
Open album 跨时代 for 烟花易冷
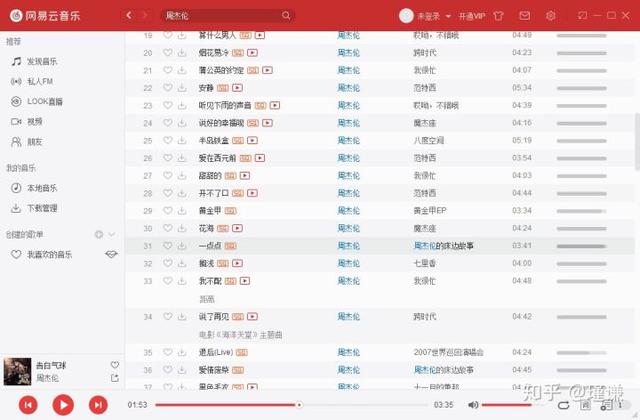click(424, 53)
